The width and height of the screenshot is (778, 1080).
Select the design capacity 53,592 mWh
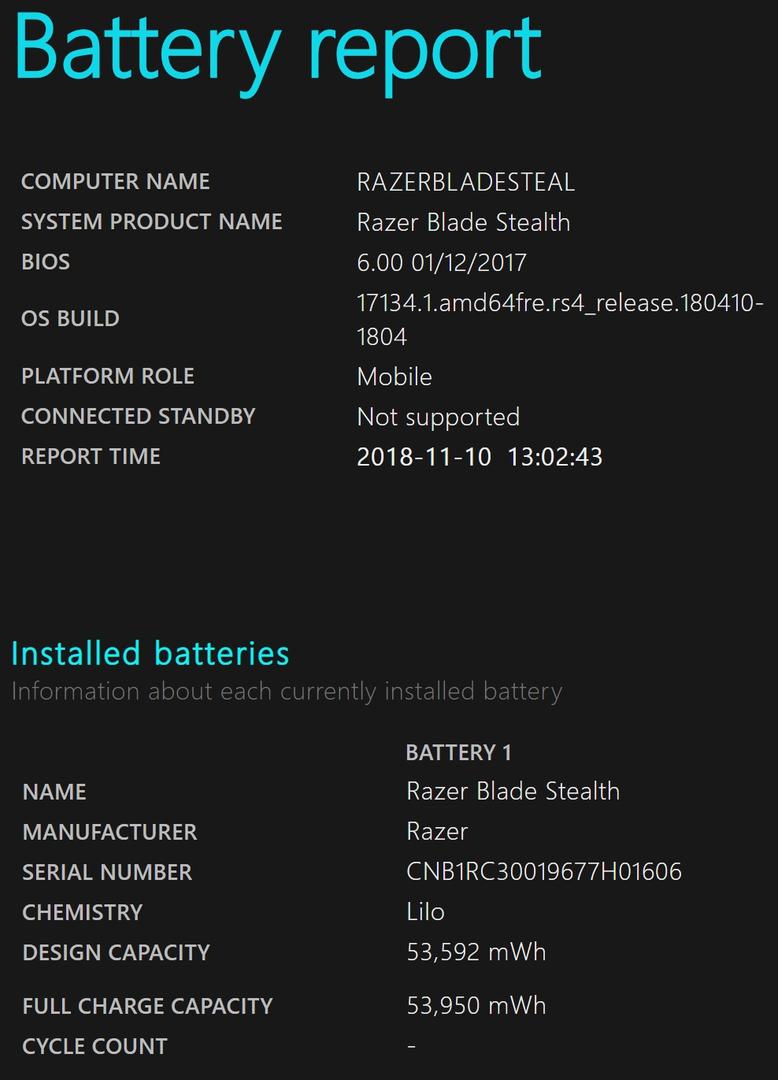click(476, 952)
